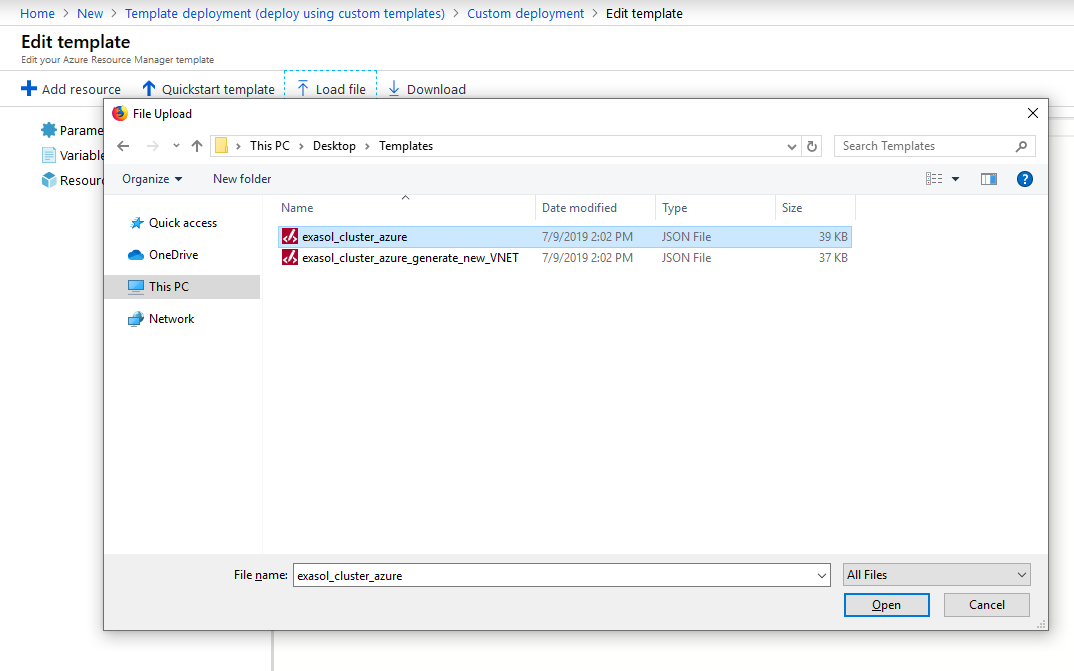The image size is (1074, 671).
Task: Open the All Files type dropdown
Action: click(936, 575)
